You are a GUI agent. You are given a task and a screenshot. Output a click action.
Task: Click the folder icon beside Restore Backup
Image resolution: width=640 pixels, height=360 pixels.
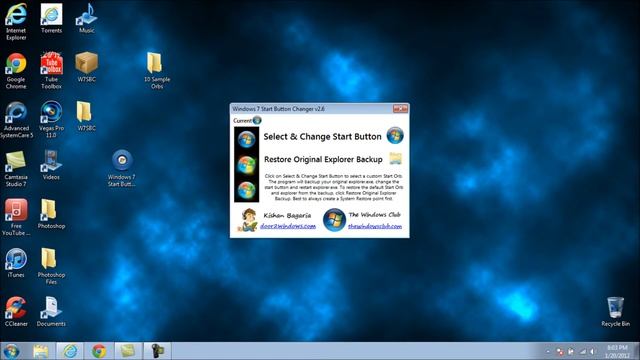coord(396,158)
